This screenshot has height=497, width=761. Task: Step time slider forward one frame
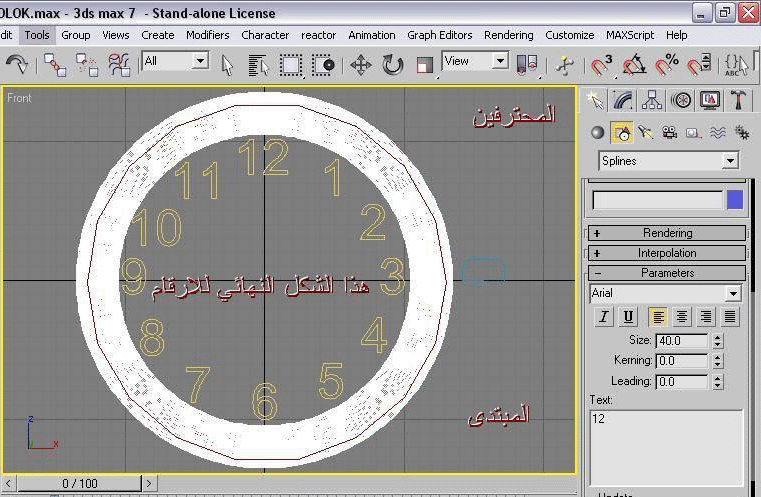[x=149, y=483]
